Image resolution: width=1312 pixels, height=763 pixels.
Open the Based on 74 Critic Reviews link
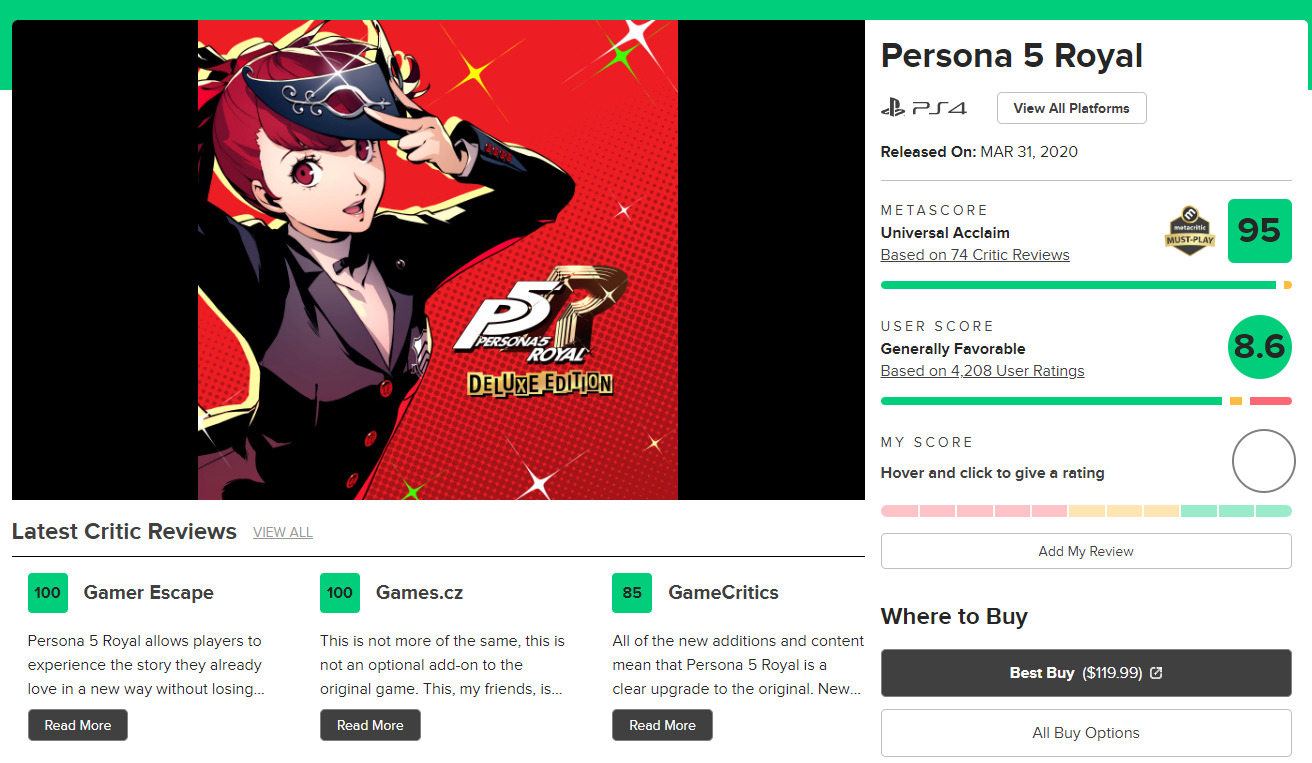975,255
